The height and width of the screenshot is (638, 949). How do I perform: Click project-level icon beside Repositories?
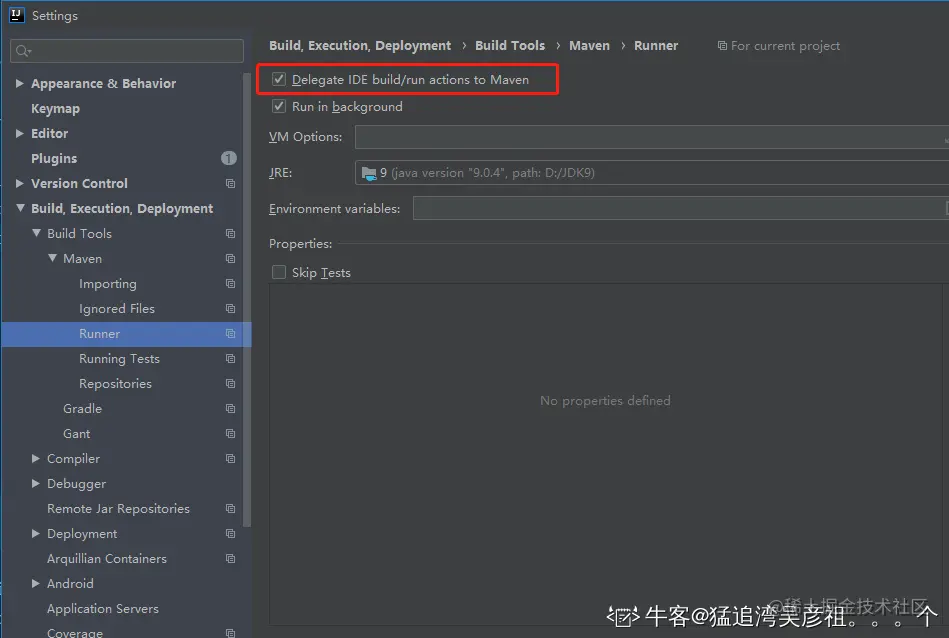[x=230, y=384]
